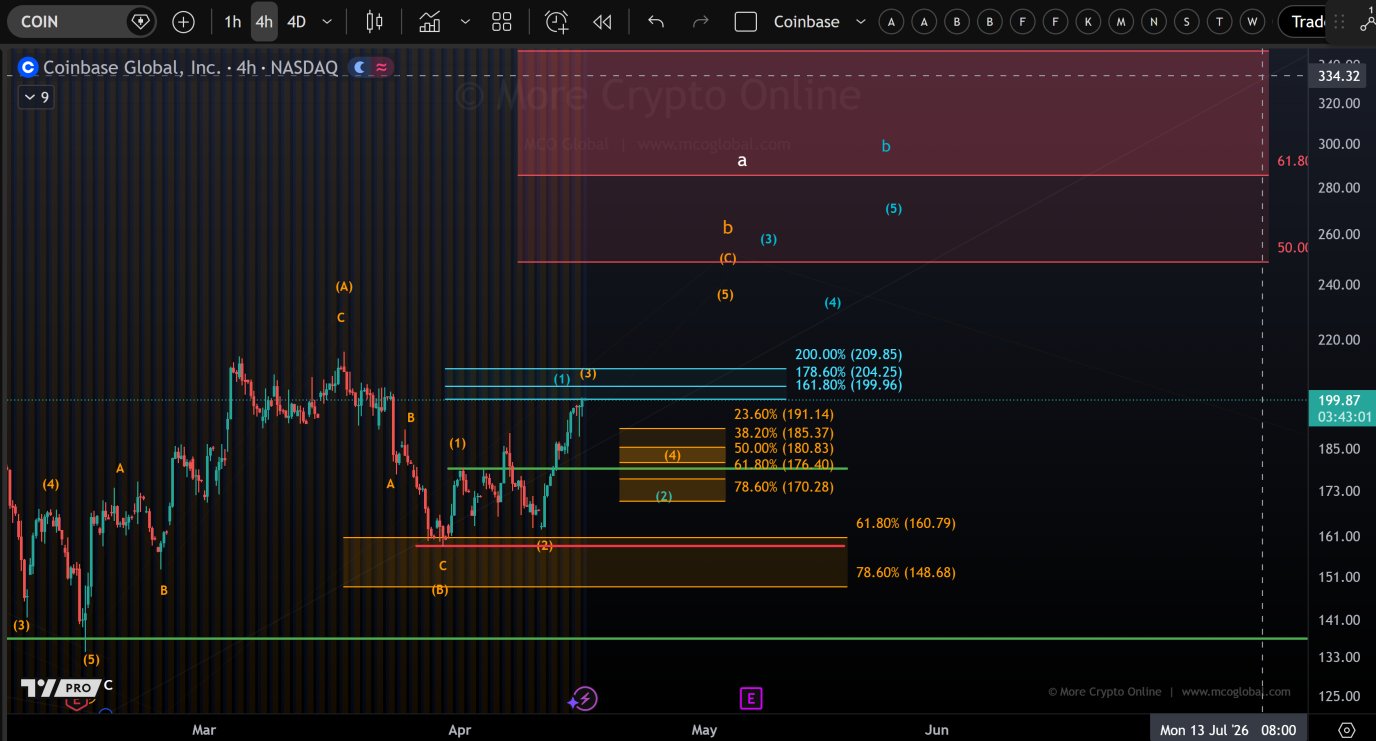This screenshot has height=741, width=1376.
Task: Open the Indicators panel
Action: (430, 21)
